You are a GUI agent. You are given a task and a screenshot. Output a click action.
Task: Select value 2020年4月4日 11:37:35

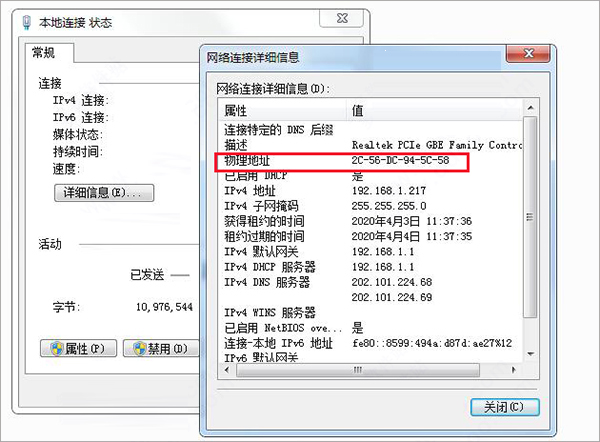(412, 236)
